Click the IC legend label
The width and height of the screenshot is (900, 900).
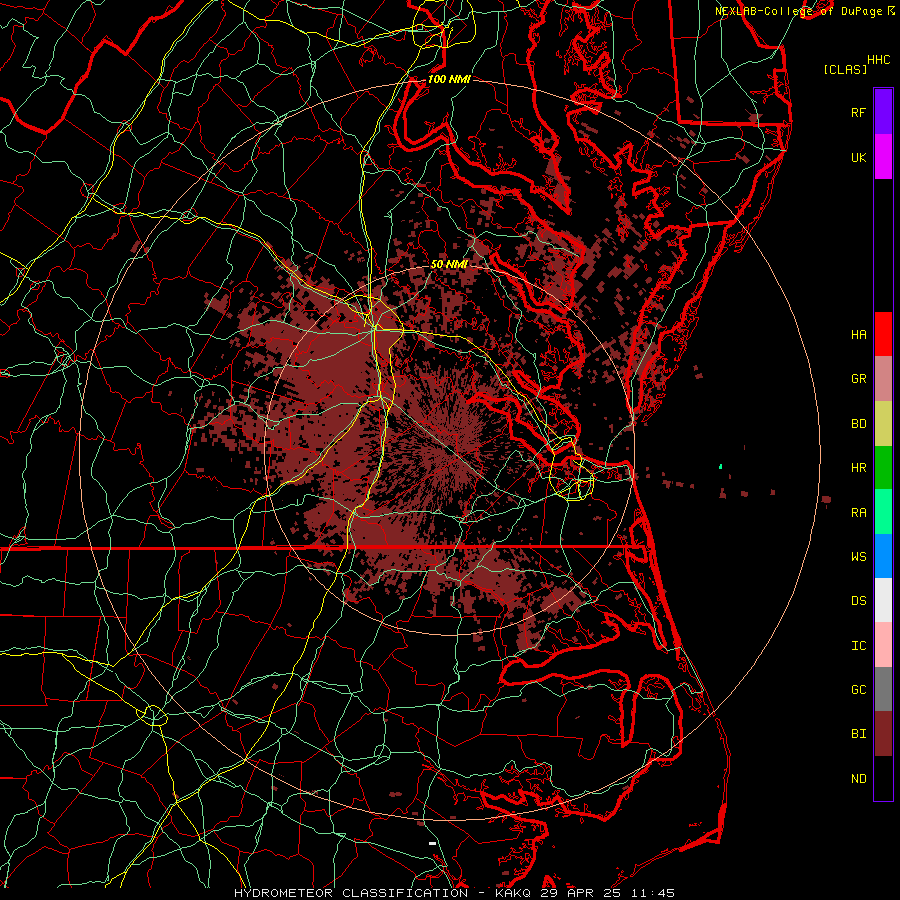tap(858, 646)
